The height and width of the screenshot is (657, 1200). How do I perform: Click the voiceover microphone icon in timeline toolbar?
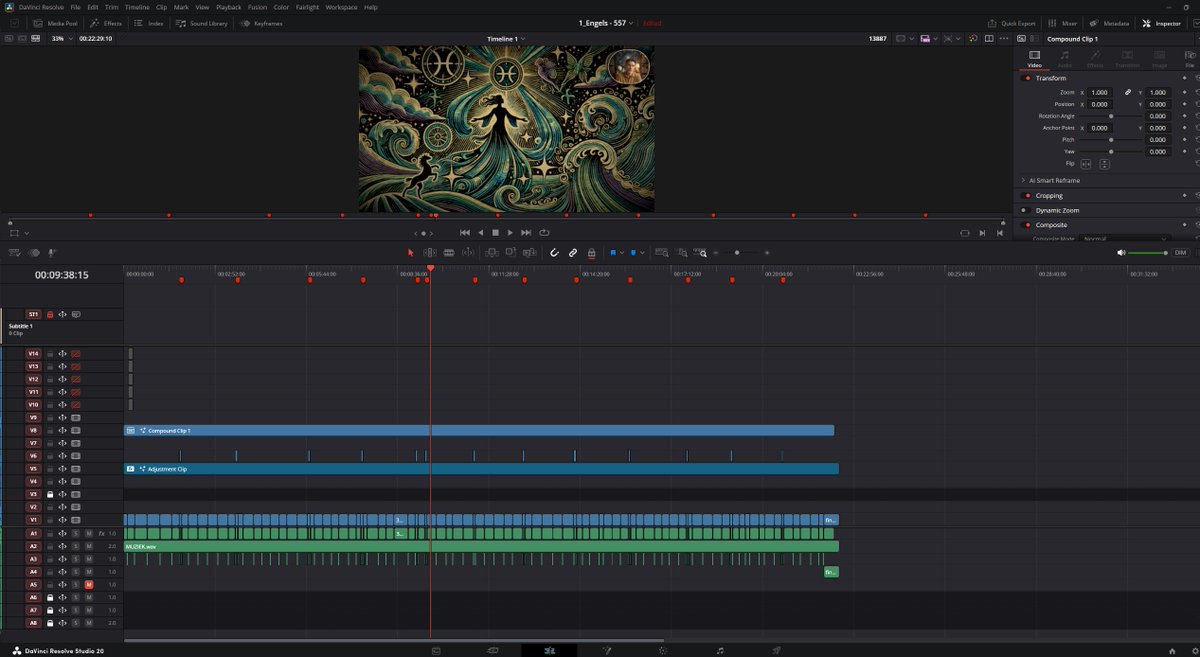pos(53,253)
